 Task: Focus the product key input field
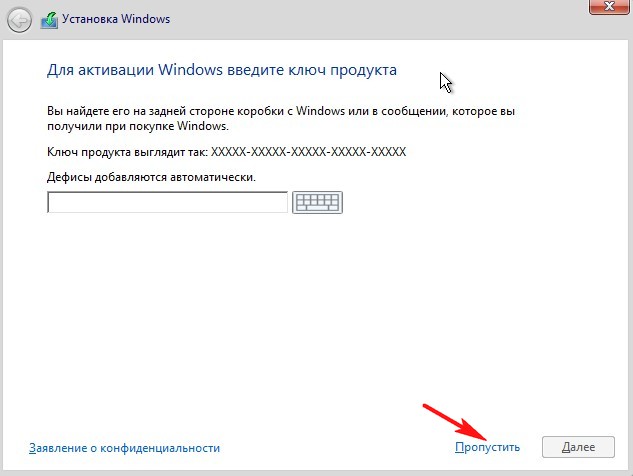pos(168,202)
